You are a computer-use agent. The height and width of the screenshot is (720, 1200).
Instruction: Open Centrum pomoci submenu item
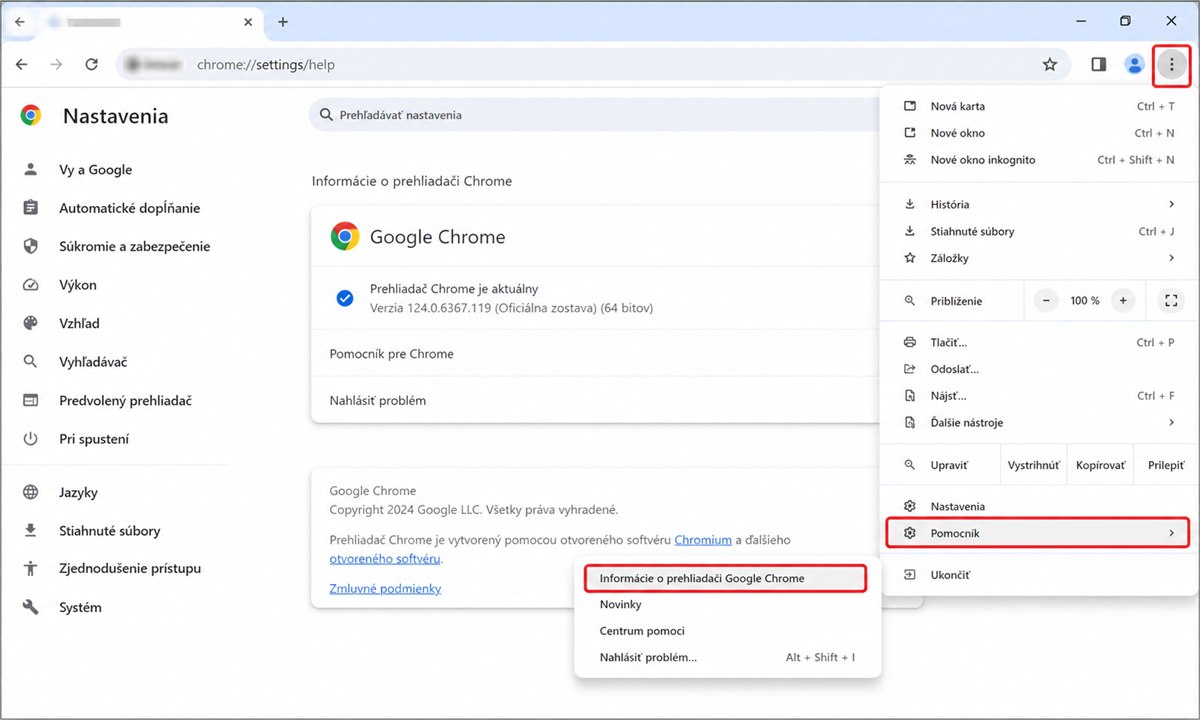point(728,631)
